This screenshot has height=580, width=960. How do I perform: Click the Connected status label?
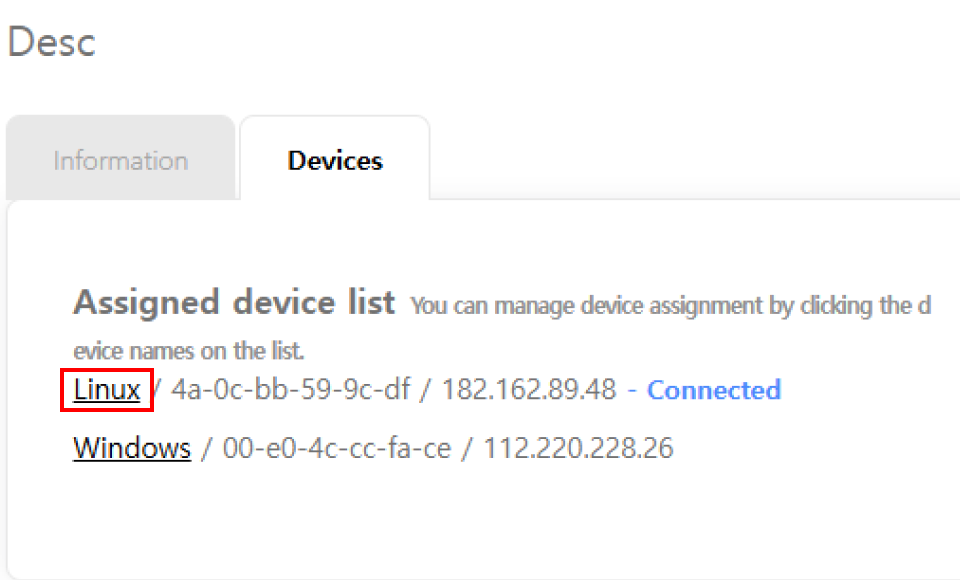714,390
